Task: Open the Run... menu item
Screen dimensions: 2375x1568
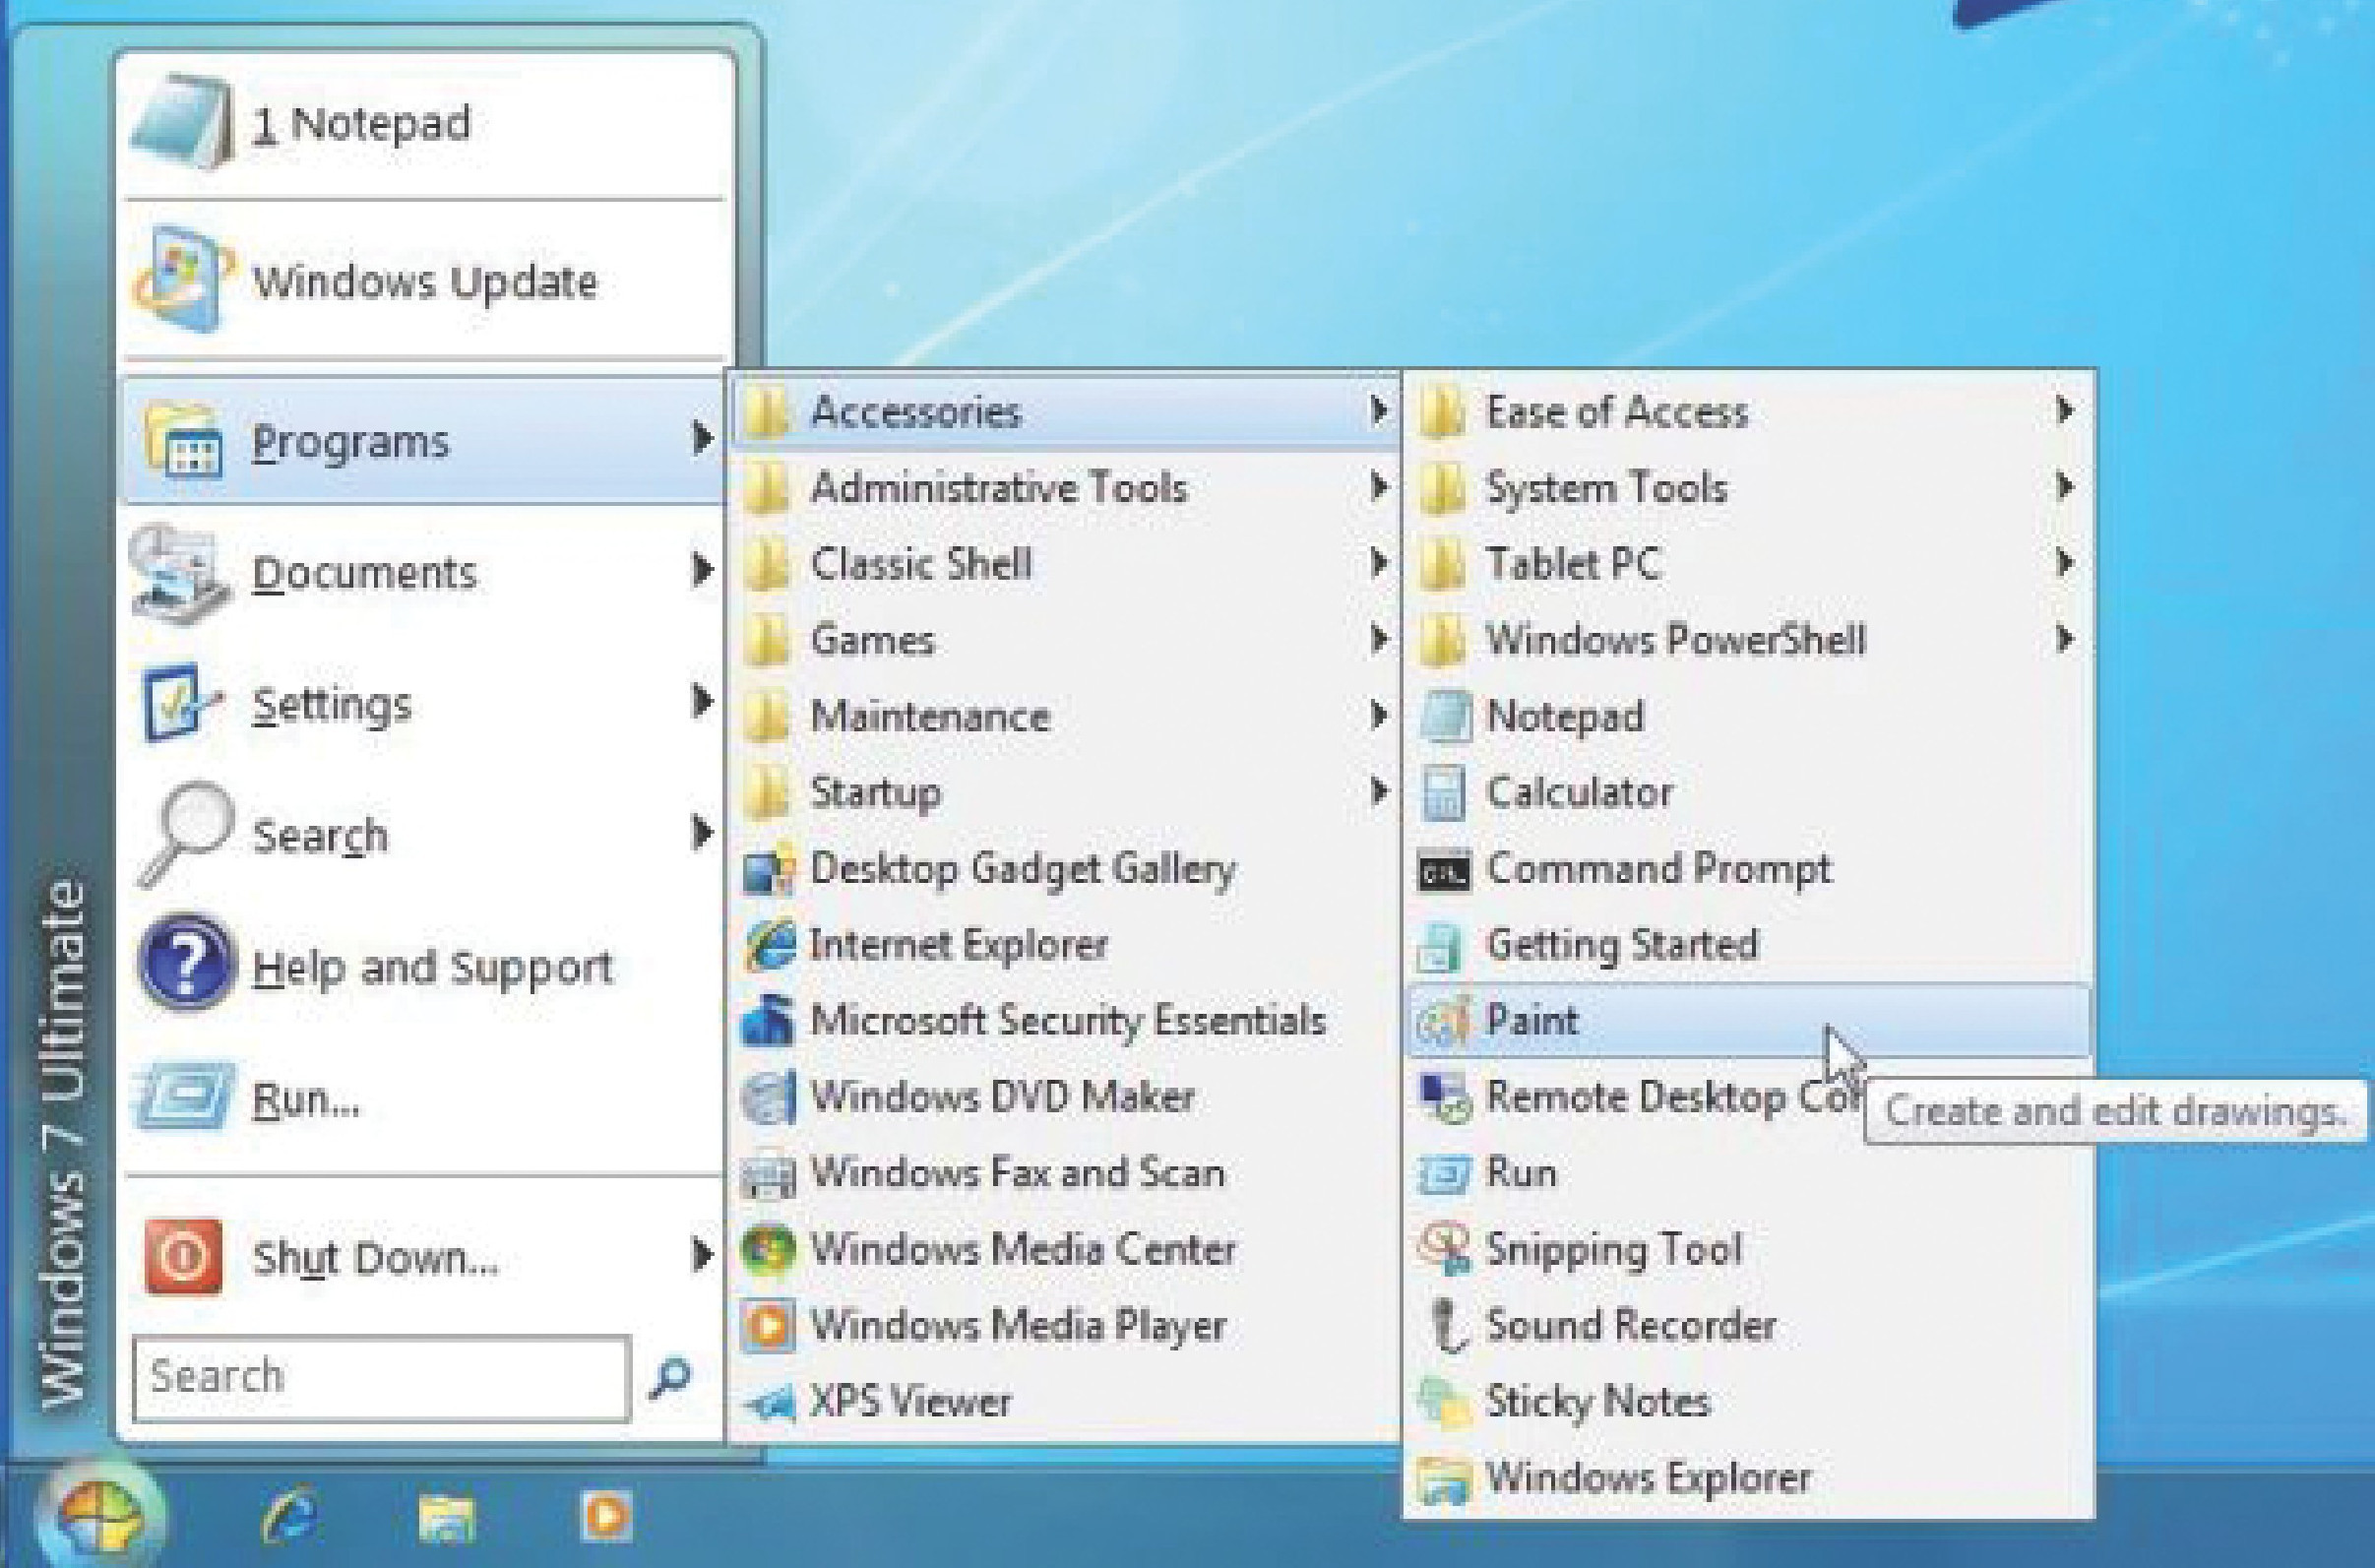Action: click(x=305, y=1100)
